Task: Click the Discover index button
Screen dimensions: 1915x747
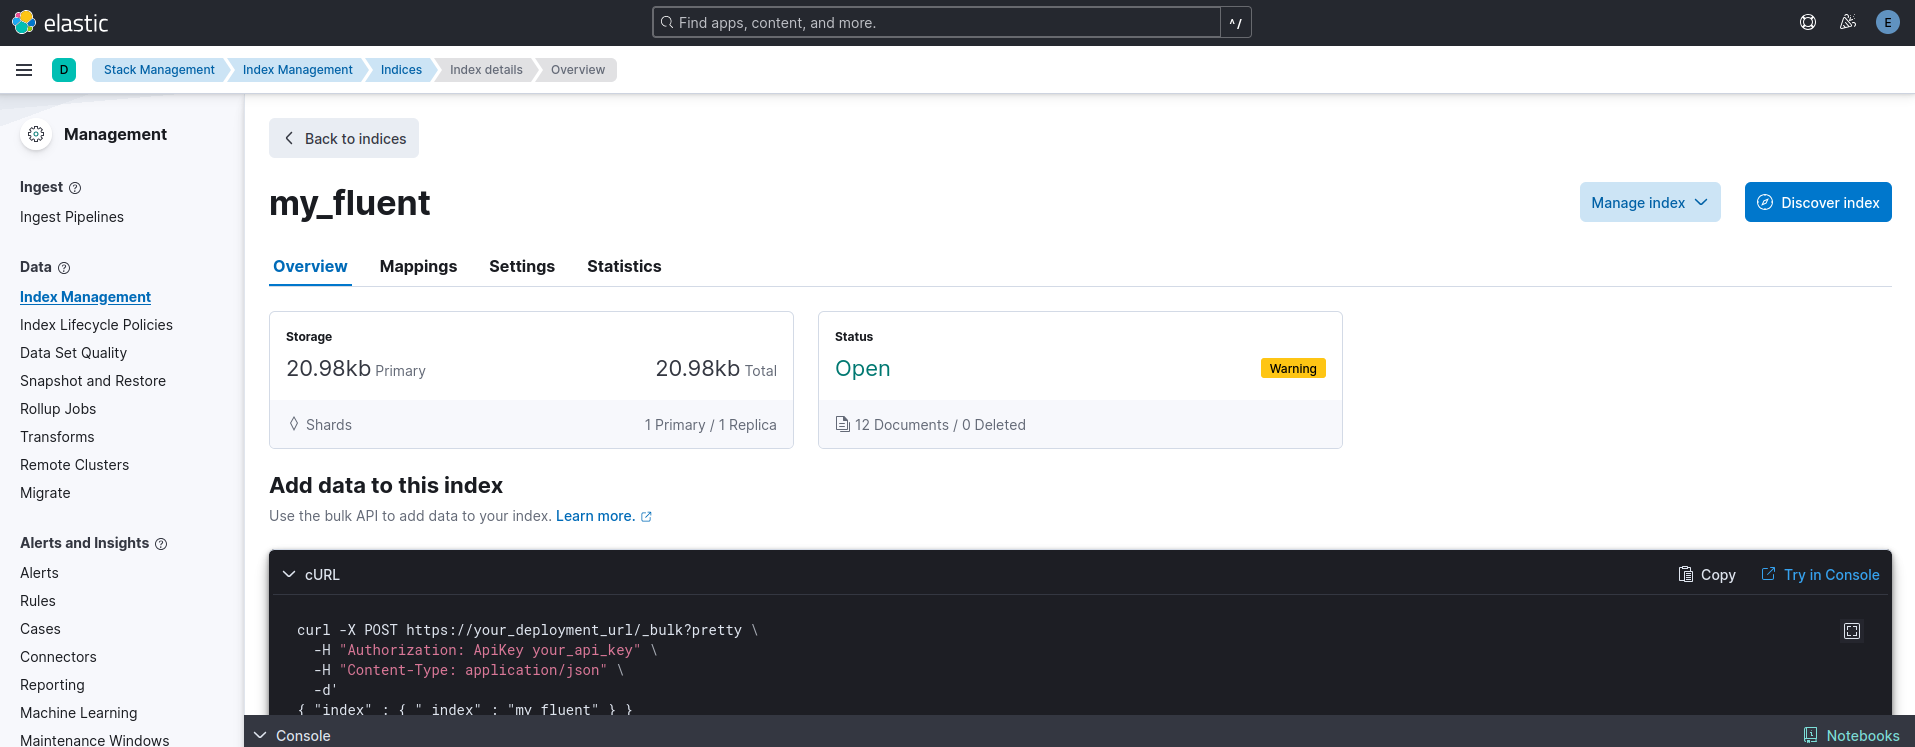Action: click(x=1818, y=202)
